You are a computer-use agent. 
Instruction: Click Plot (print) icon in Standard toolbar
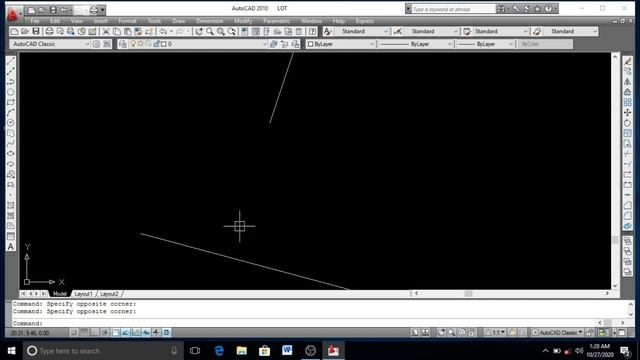[49, 31]
